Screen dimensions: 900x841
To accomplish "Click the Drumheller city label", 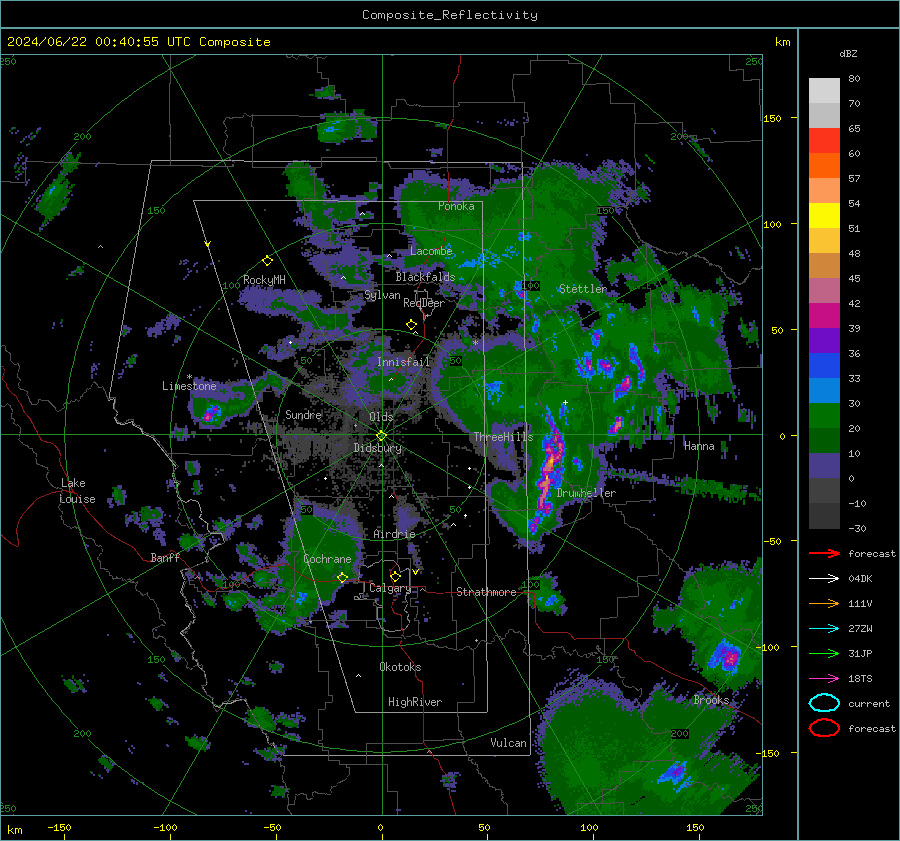I will (x=586, y=493).
